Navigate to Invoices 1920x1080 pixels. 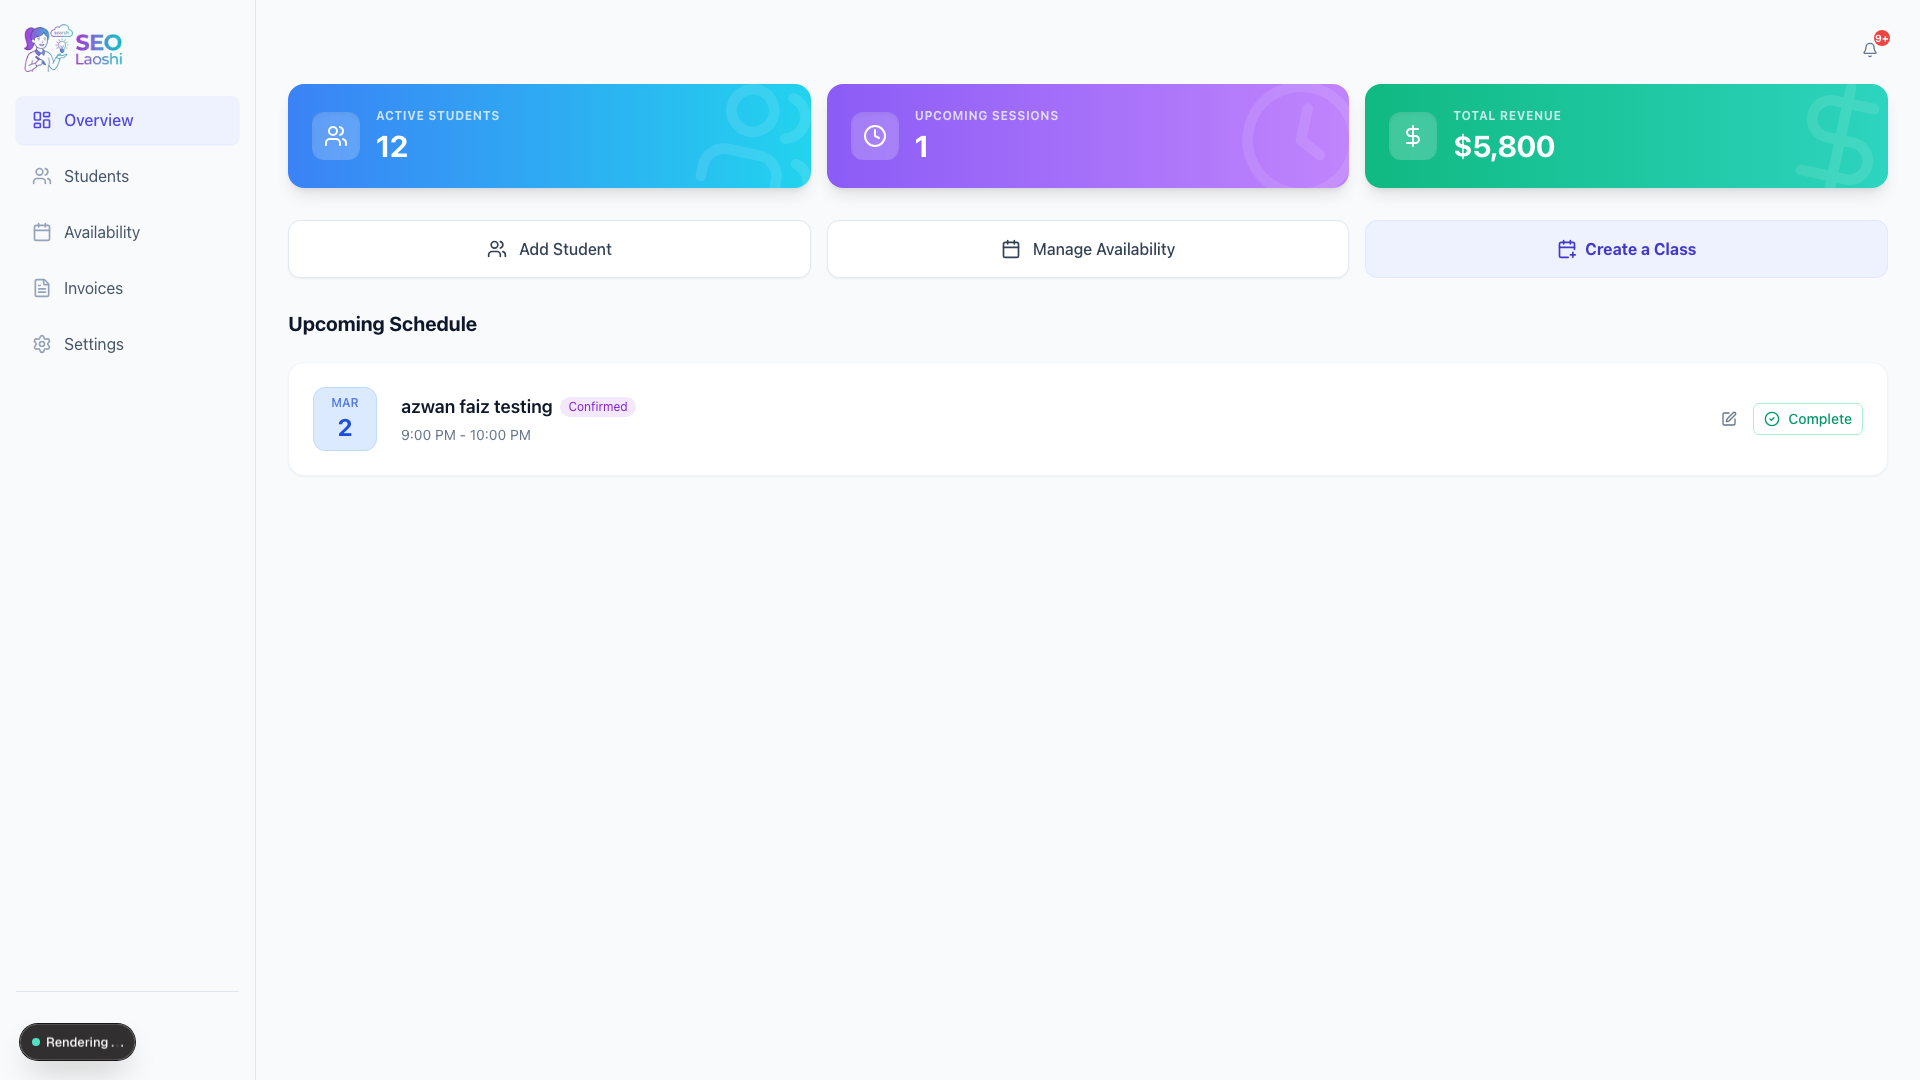93,288
